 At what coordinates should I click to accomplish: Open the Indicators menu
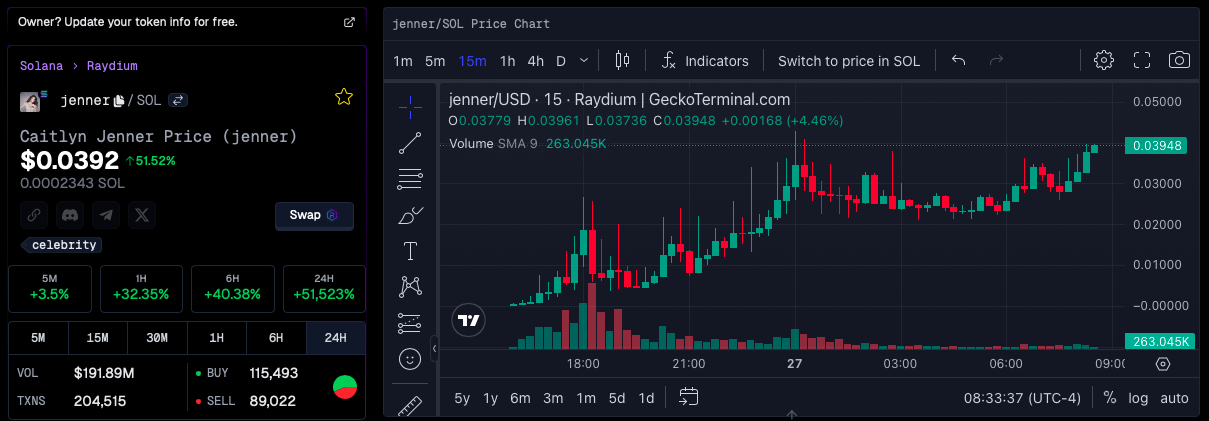pos(705,61)
